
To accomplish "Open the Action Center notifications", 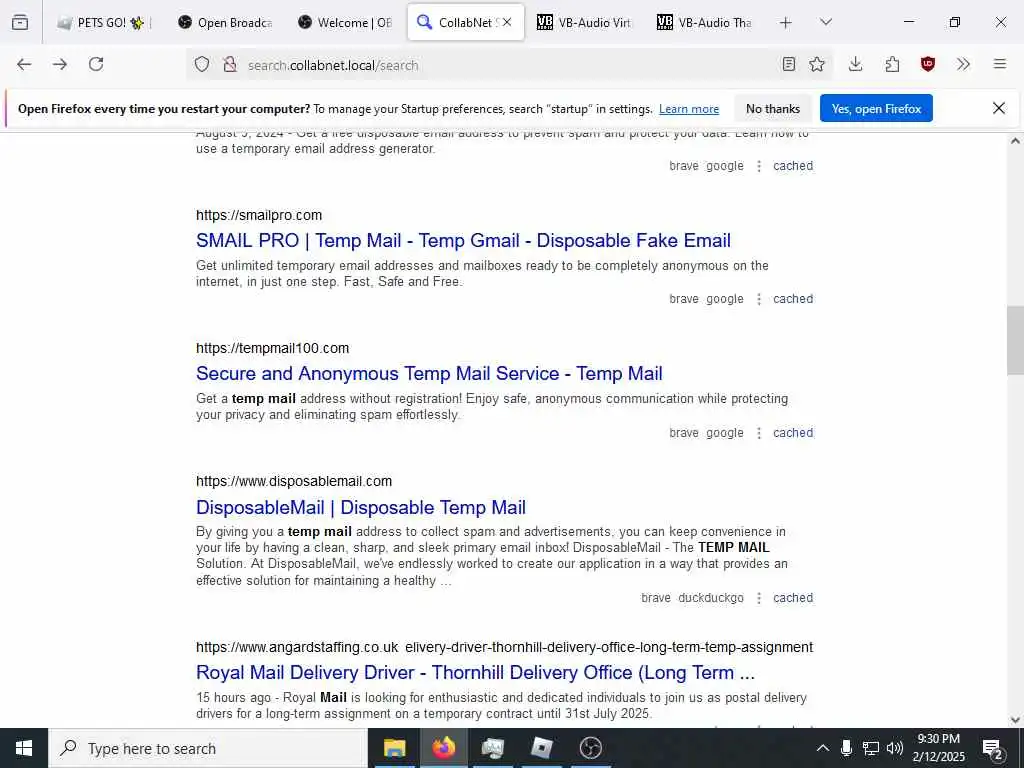I will pyautogui.click(x=993, y=748).
